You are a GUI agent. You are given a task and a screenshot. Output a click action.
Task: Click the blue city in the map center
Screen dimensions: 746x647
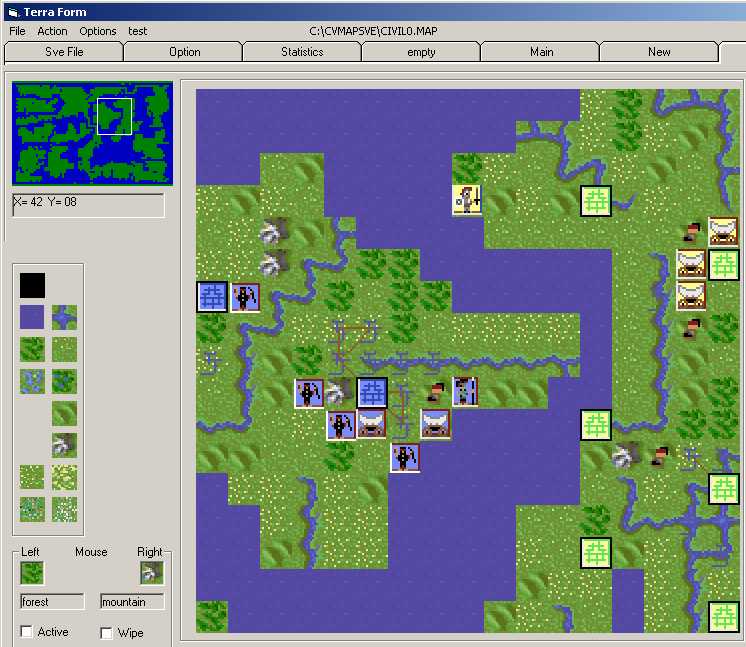click(x=372, y=393)
